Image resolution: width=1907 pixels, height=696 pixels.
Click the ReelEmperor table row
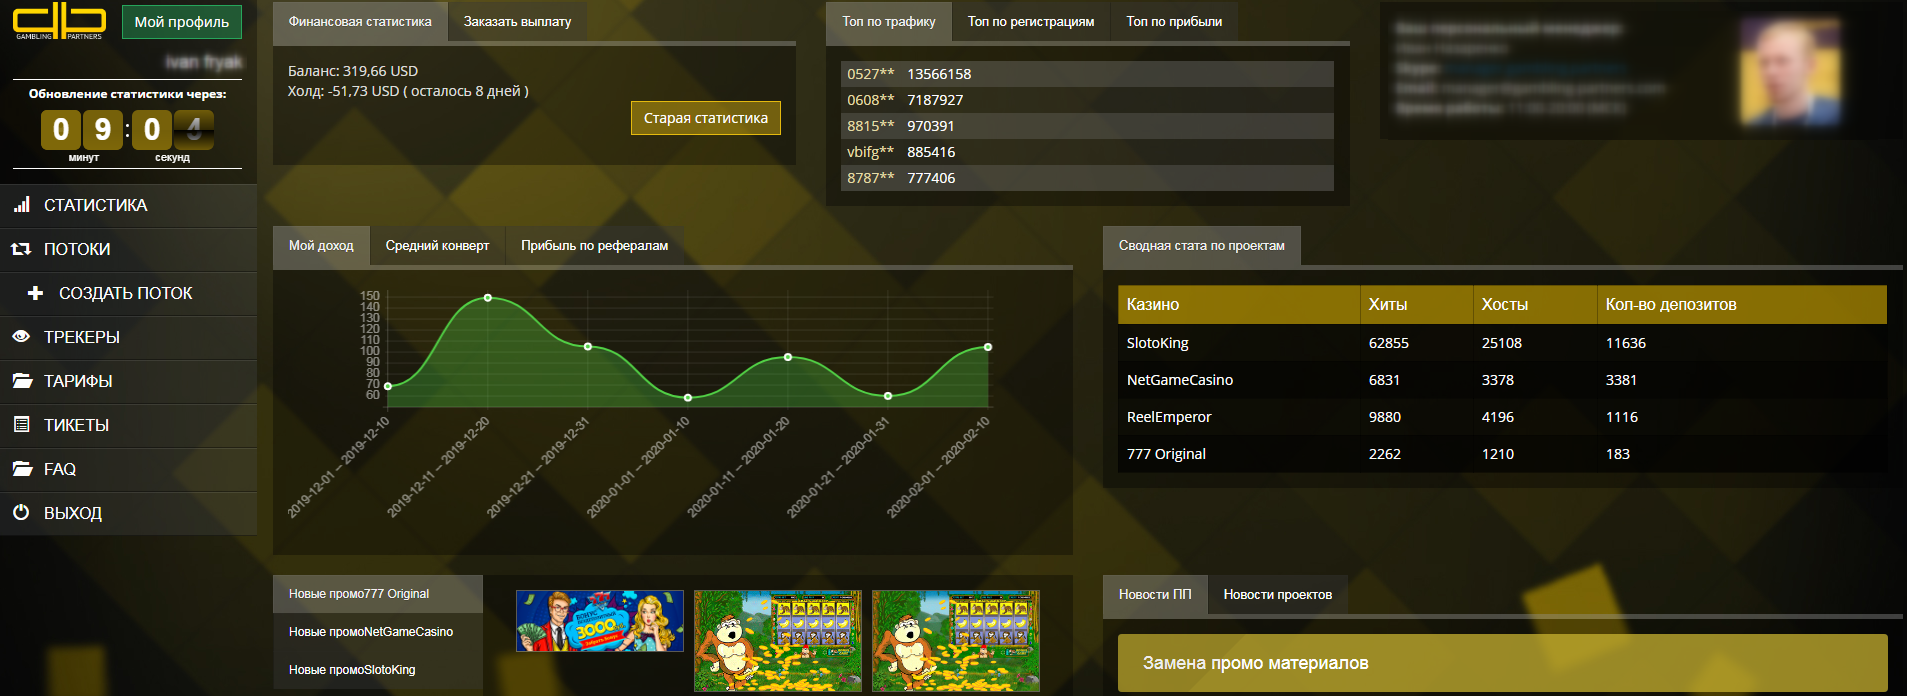1502,417
